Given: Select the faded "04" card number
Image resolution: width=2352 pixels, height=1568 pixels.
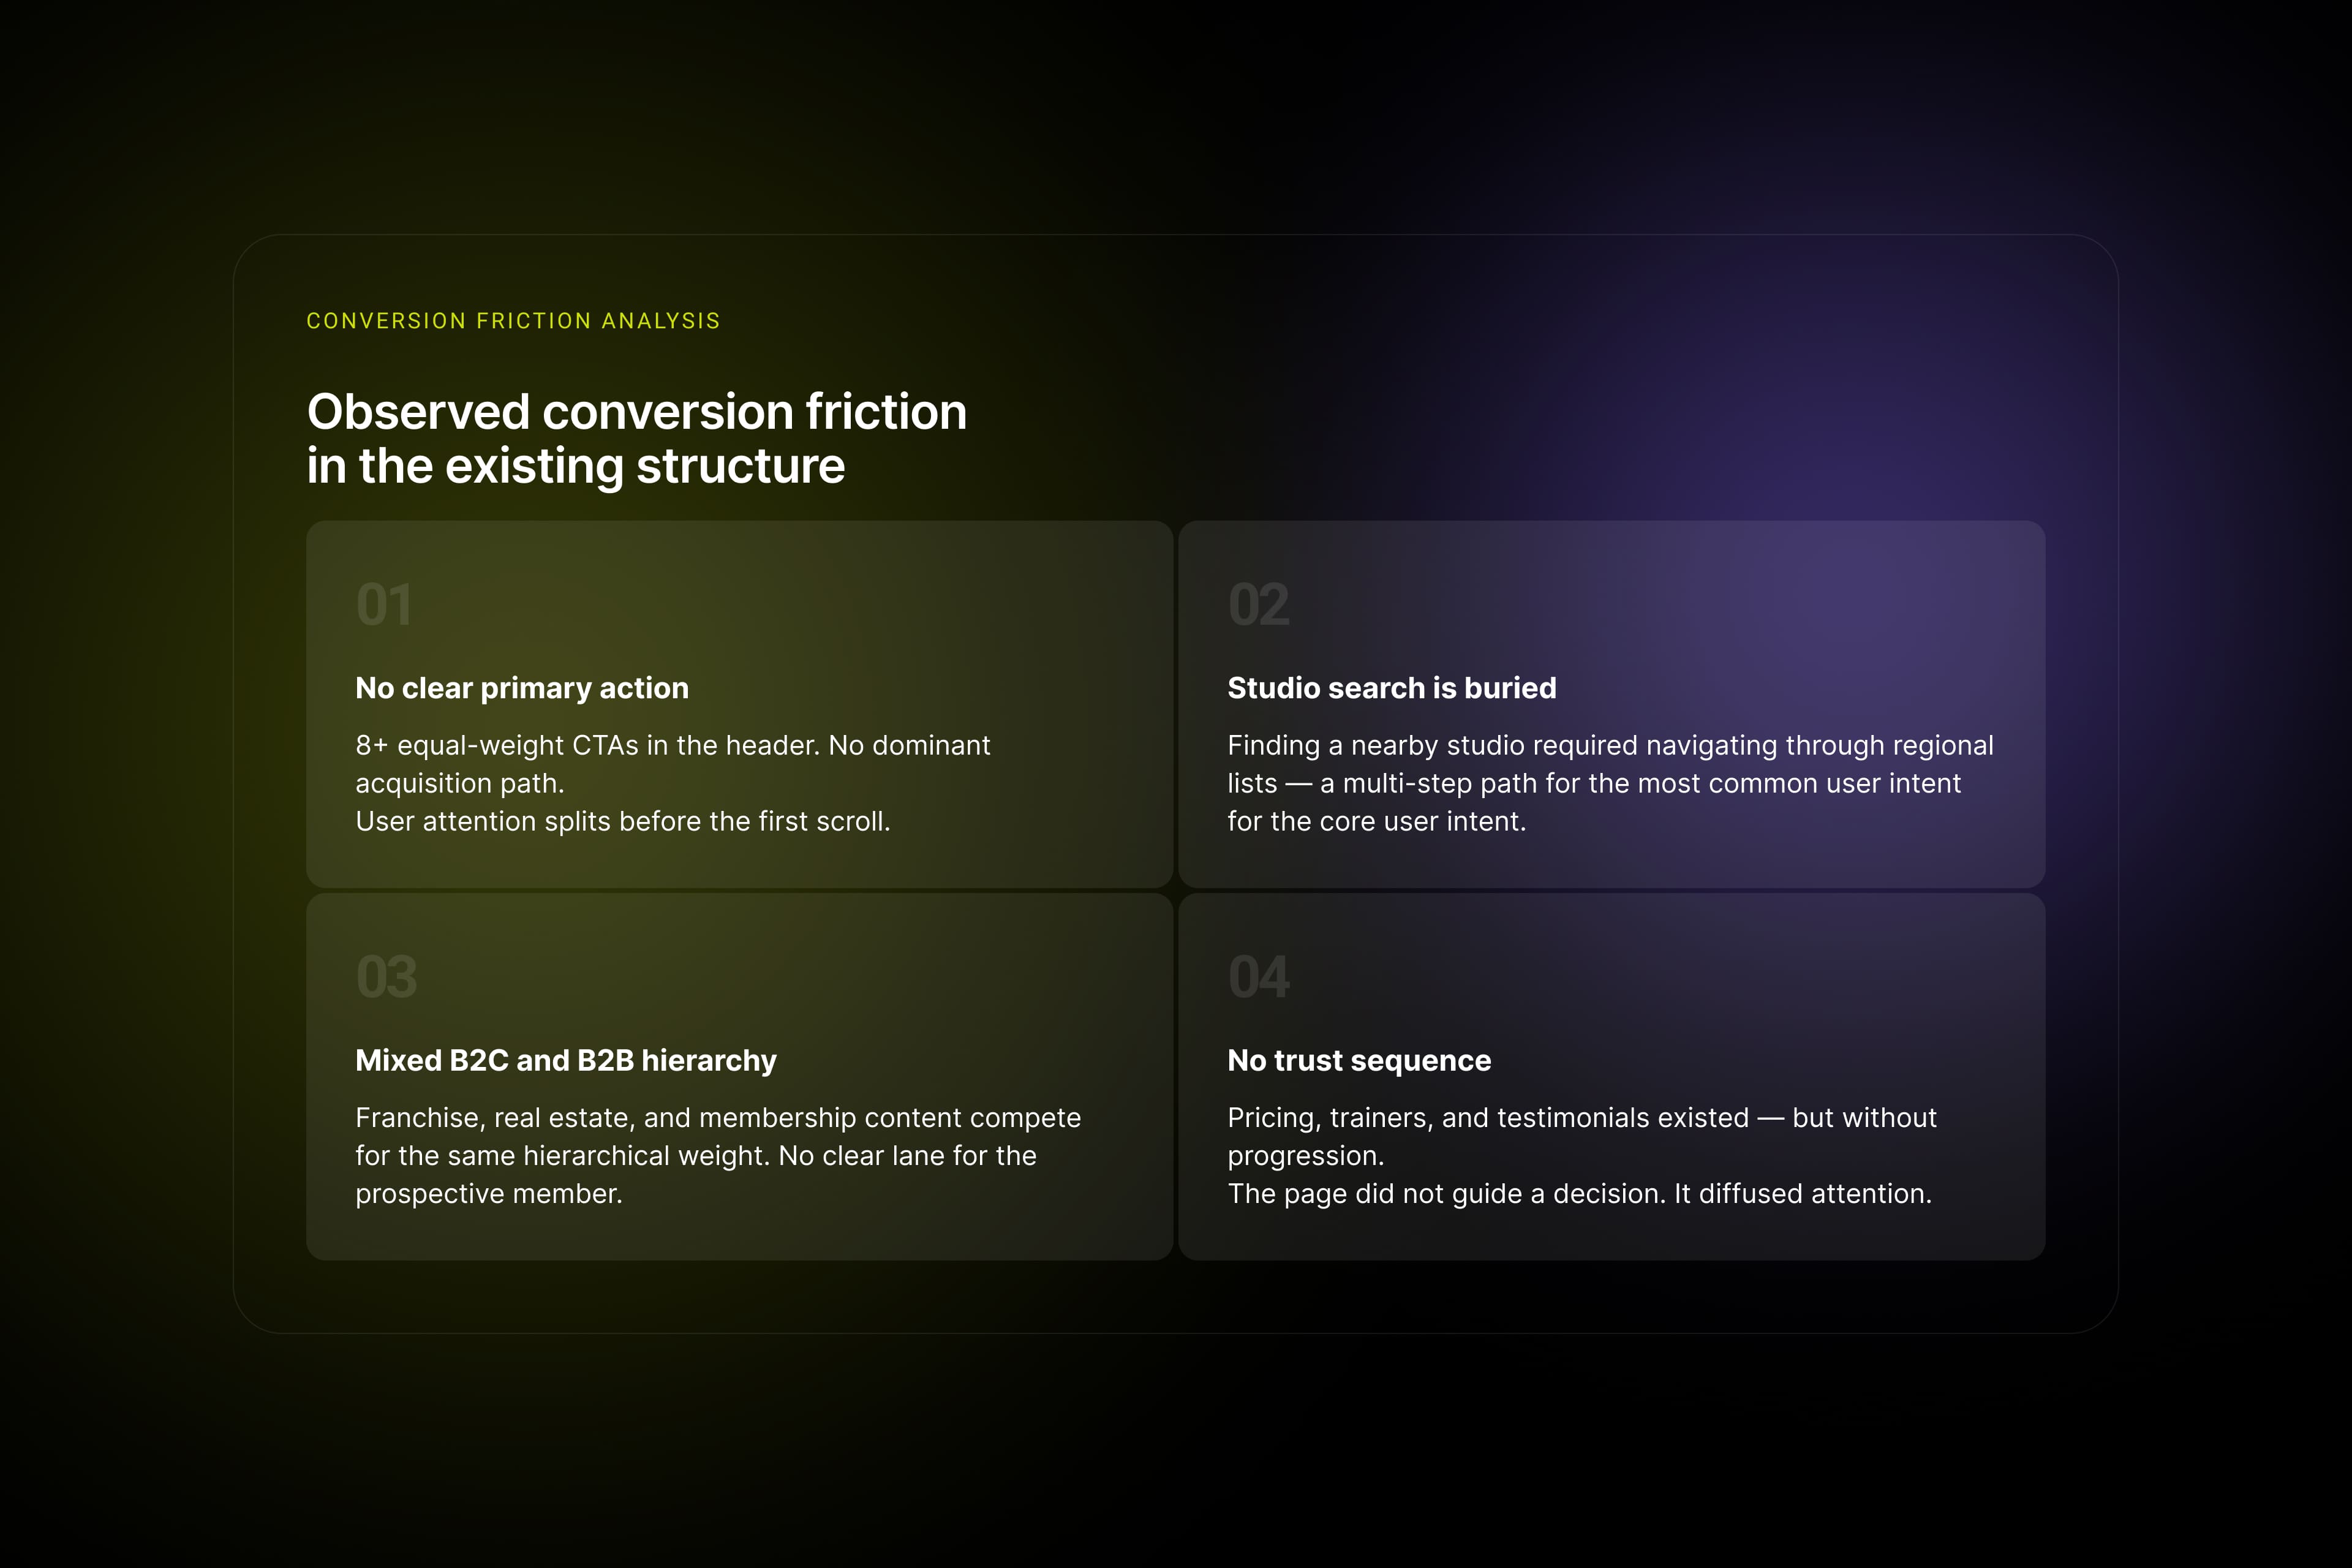Looking at the screenshot, I should tap(1258, 977).
